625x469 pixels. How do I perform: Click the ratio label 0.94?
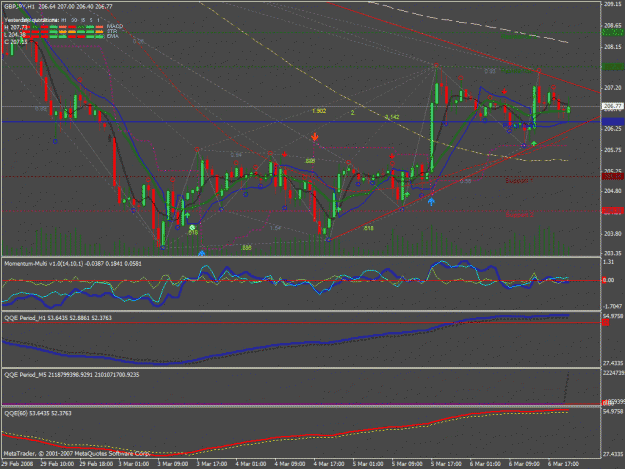236,155
